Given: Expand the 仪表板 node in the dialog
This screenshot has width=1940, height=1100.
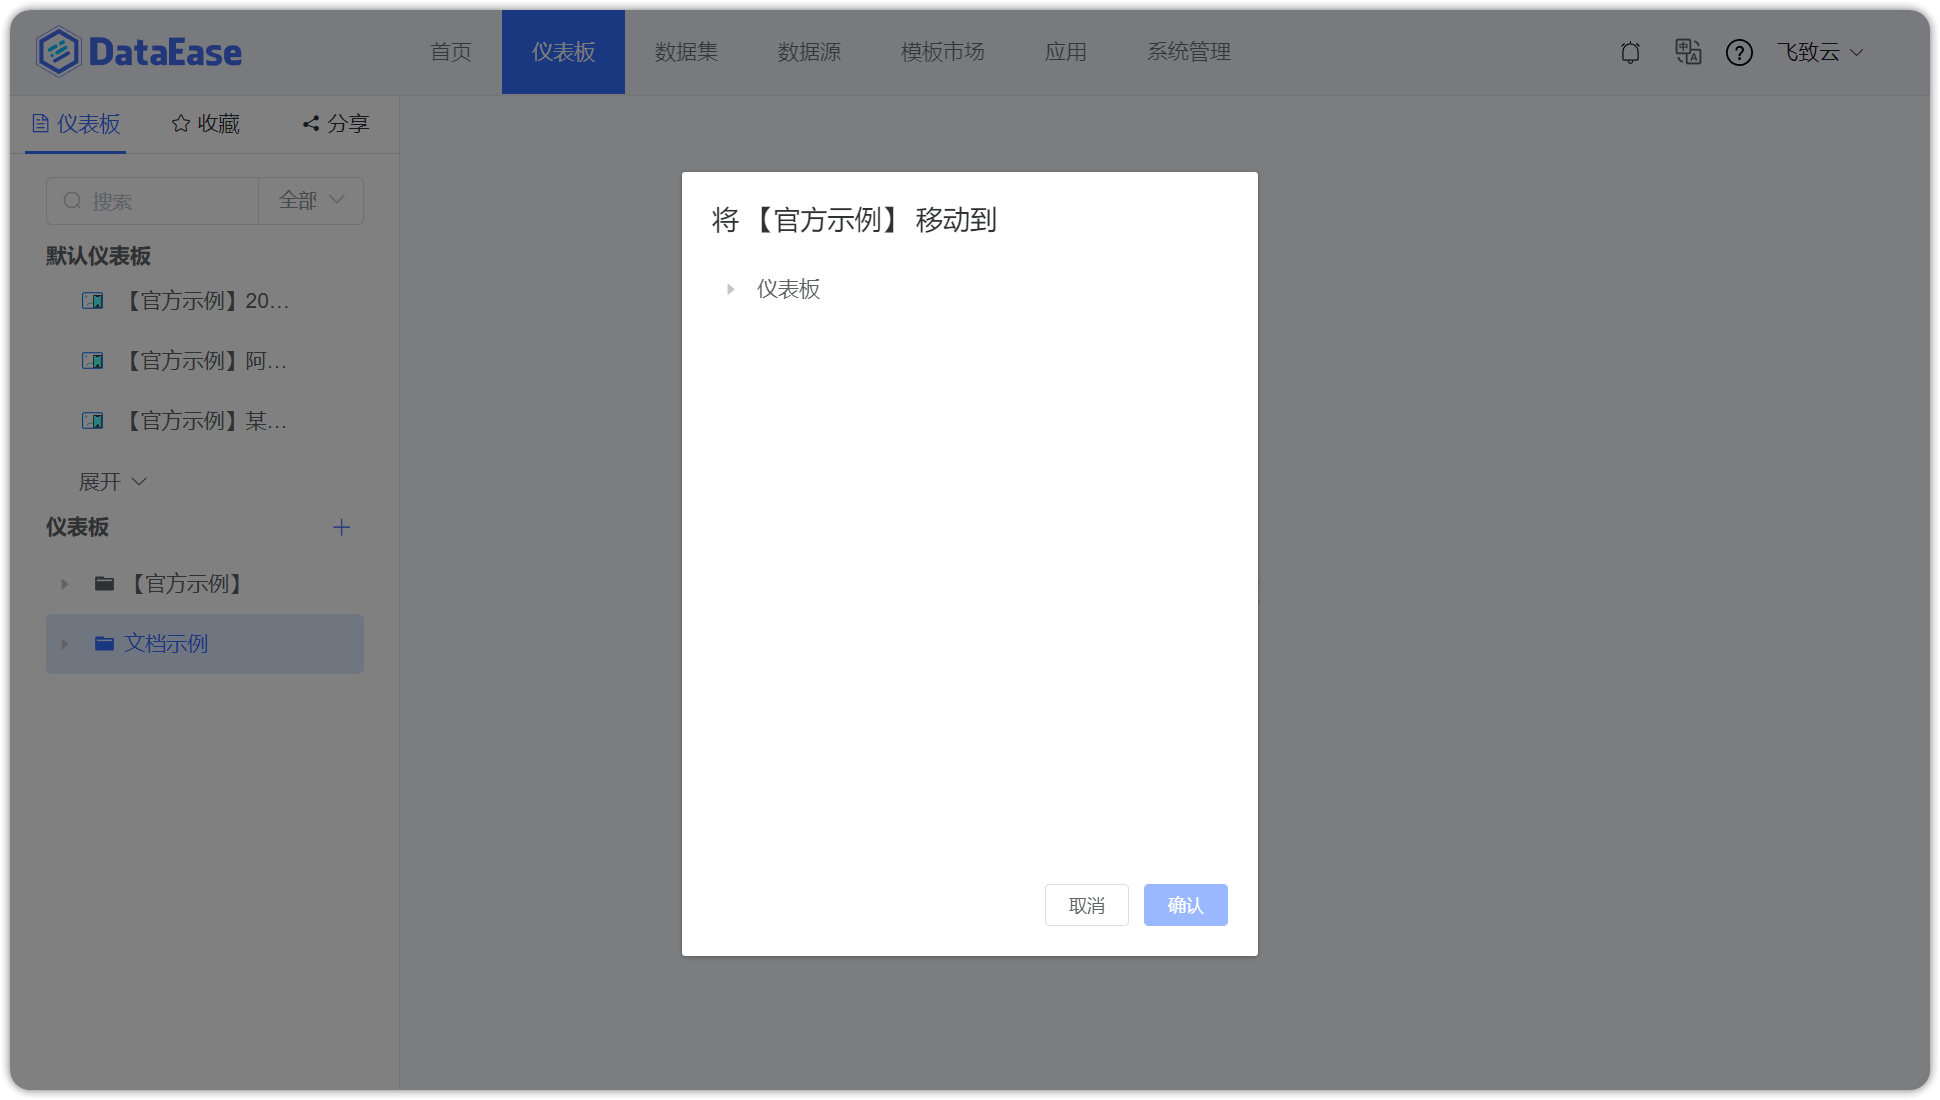Looking at the screenshot, I should click(x=729, y=289).
